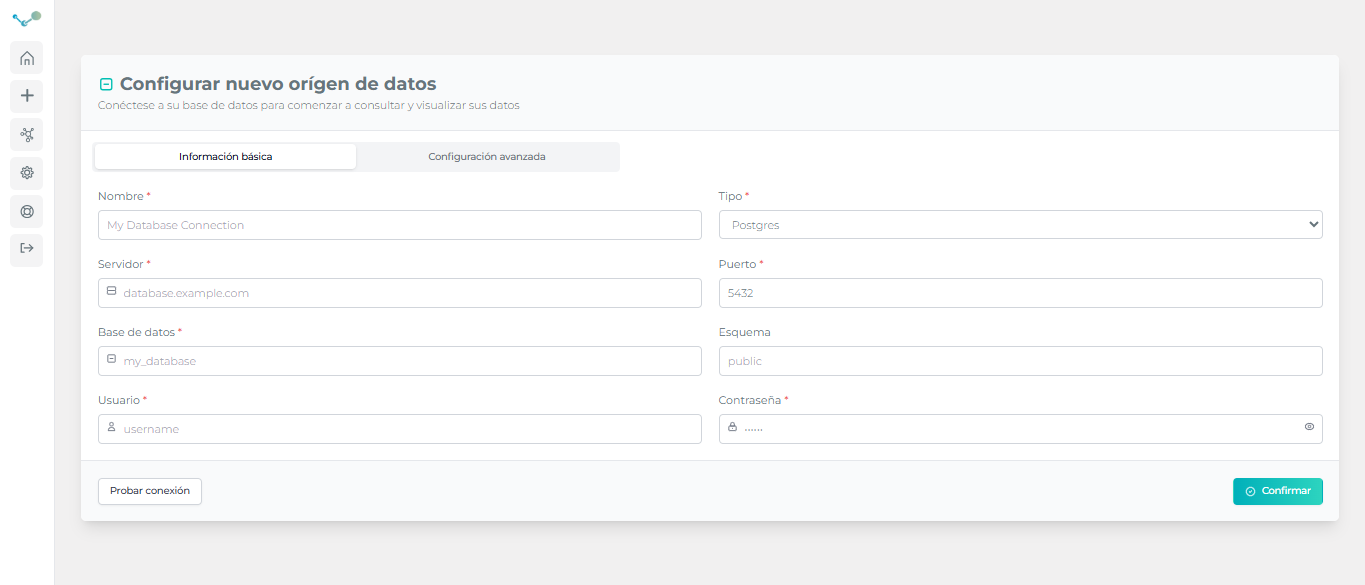Image resolution: width=1365 pixels, height=585 pixels.
Task: Click the Usuario username field
Action: [400, 429]
